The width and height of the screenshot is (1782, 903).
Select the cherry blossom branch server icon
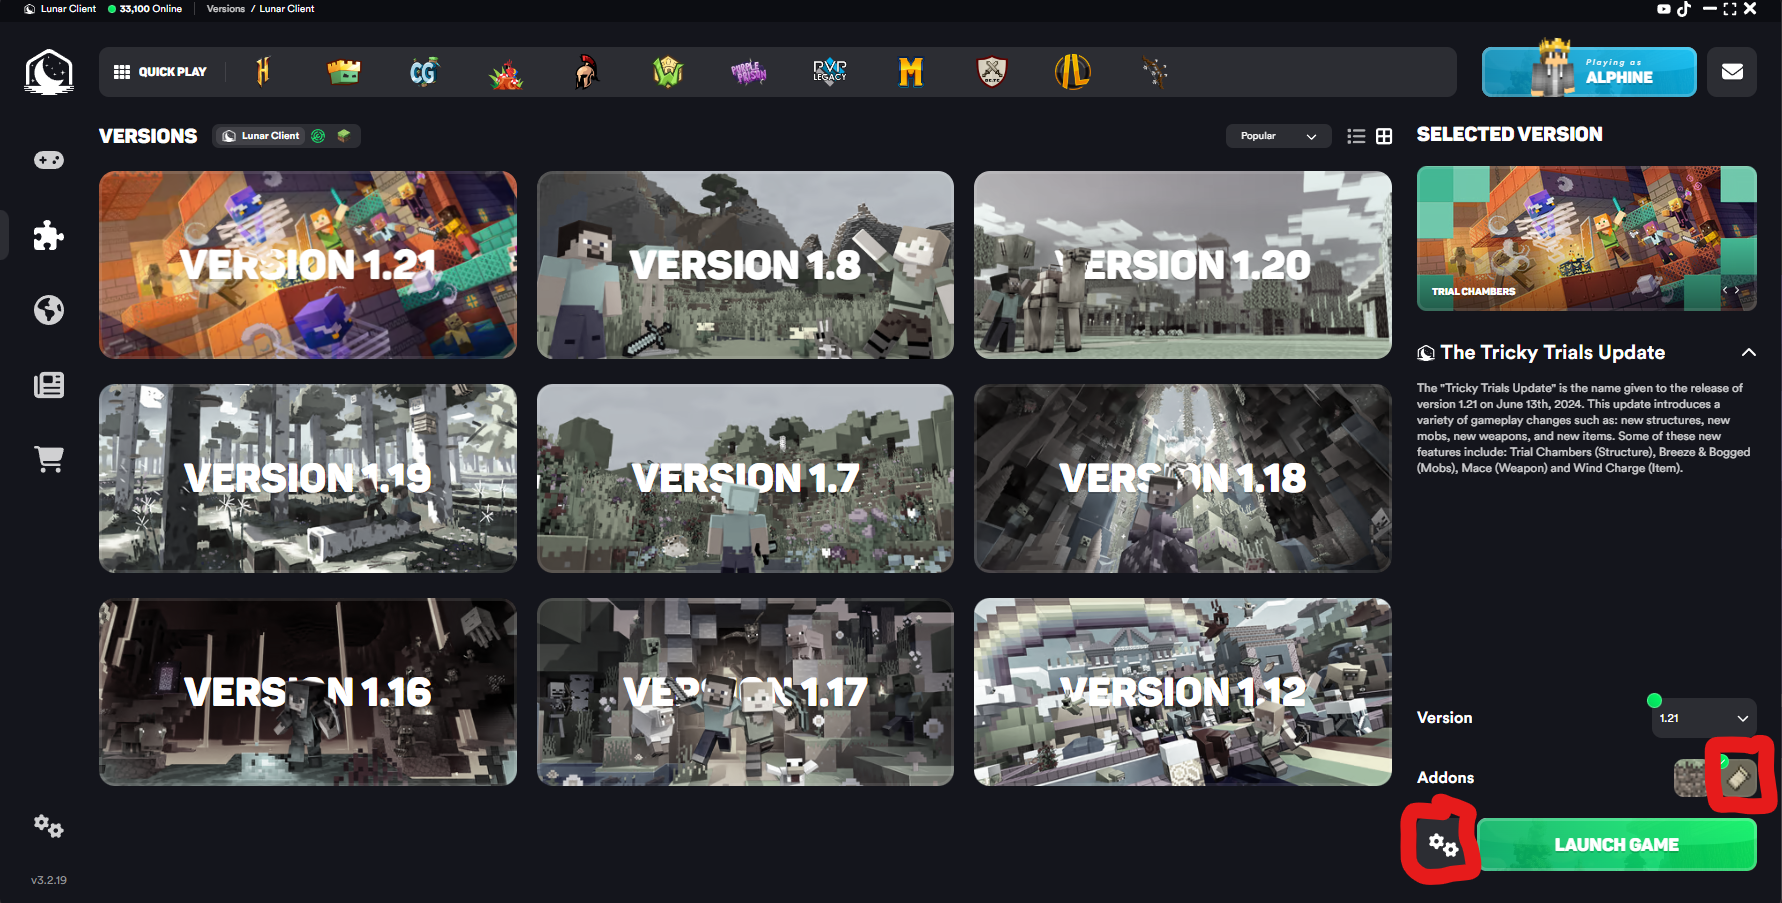1155,72
